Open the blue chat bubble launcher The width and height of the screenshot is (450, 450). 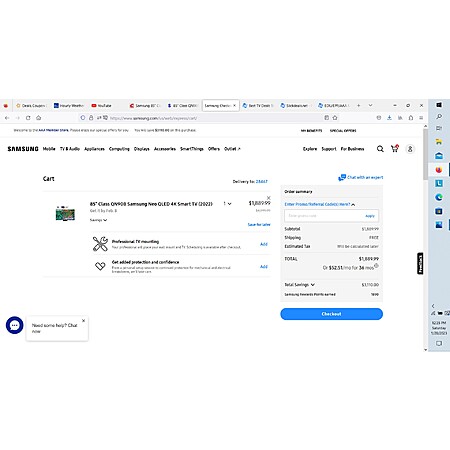tap(15, 325)
